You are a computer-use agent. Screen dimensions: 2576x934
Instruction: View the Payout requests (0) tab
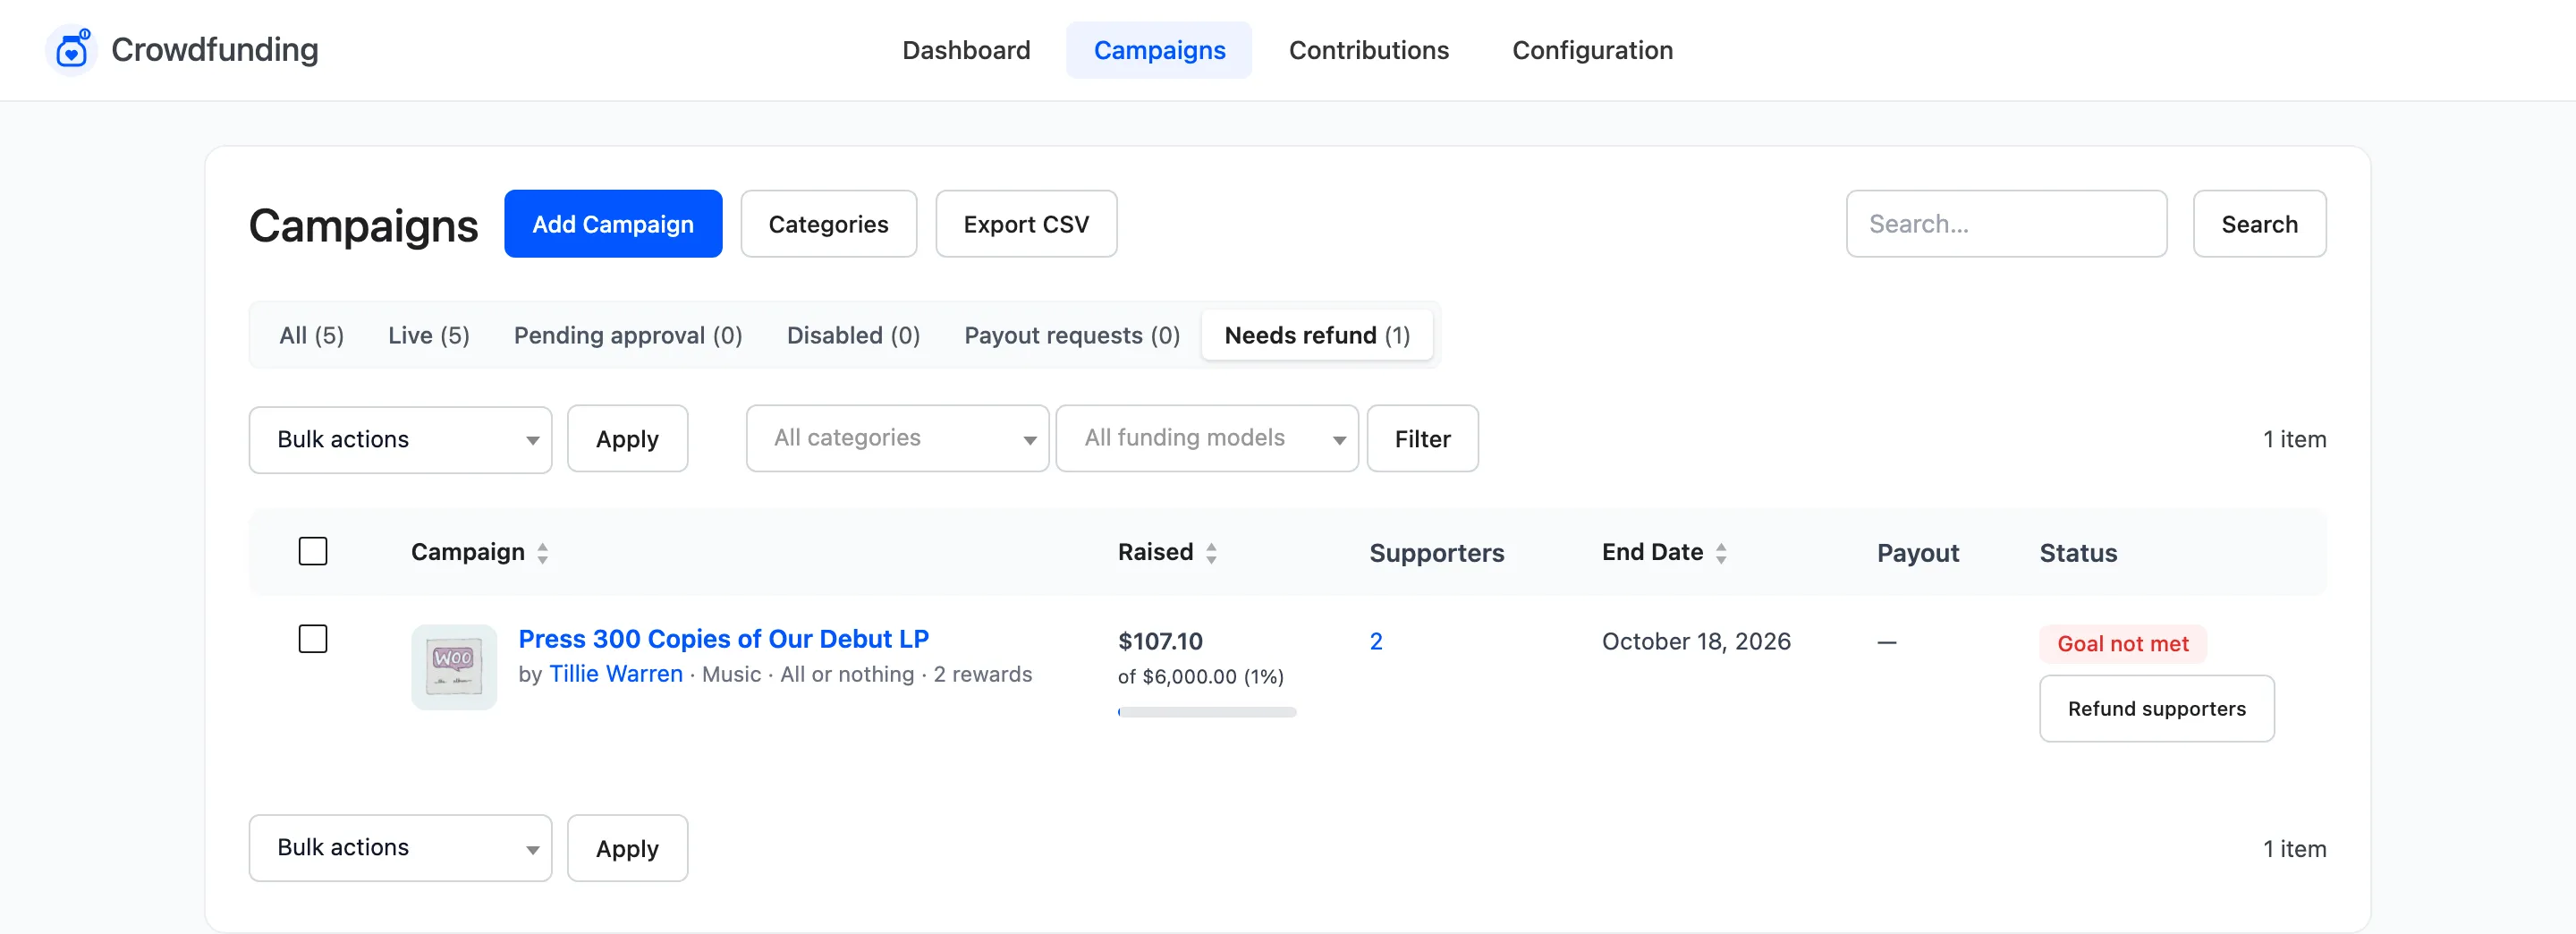coord(1072,335)
